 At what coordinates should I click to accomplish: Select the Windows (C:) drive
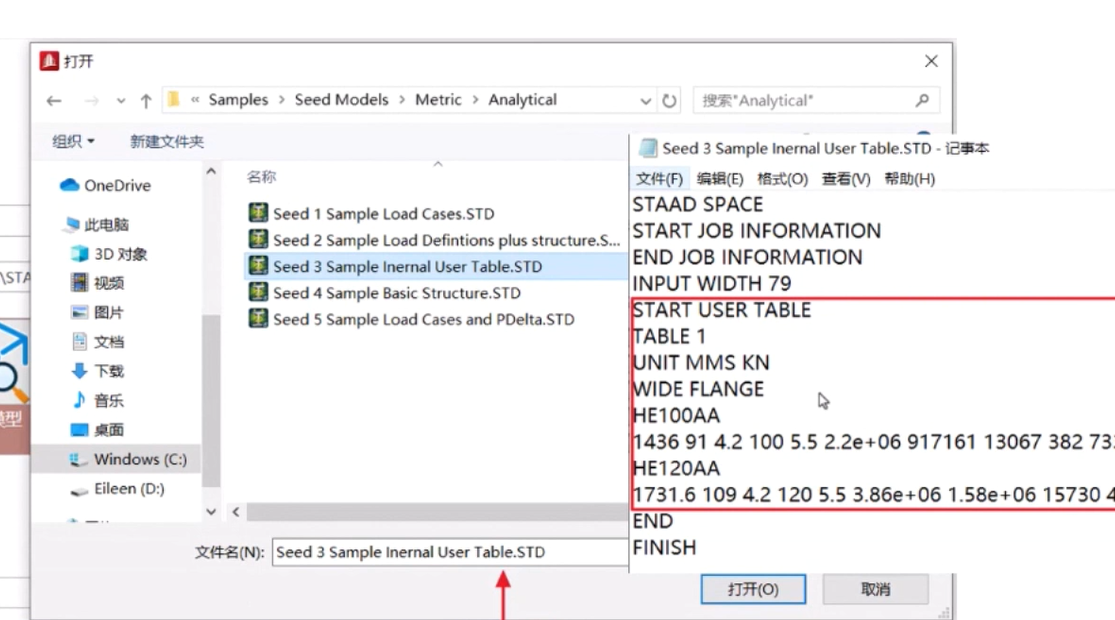[128, 459]
